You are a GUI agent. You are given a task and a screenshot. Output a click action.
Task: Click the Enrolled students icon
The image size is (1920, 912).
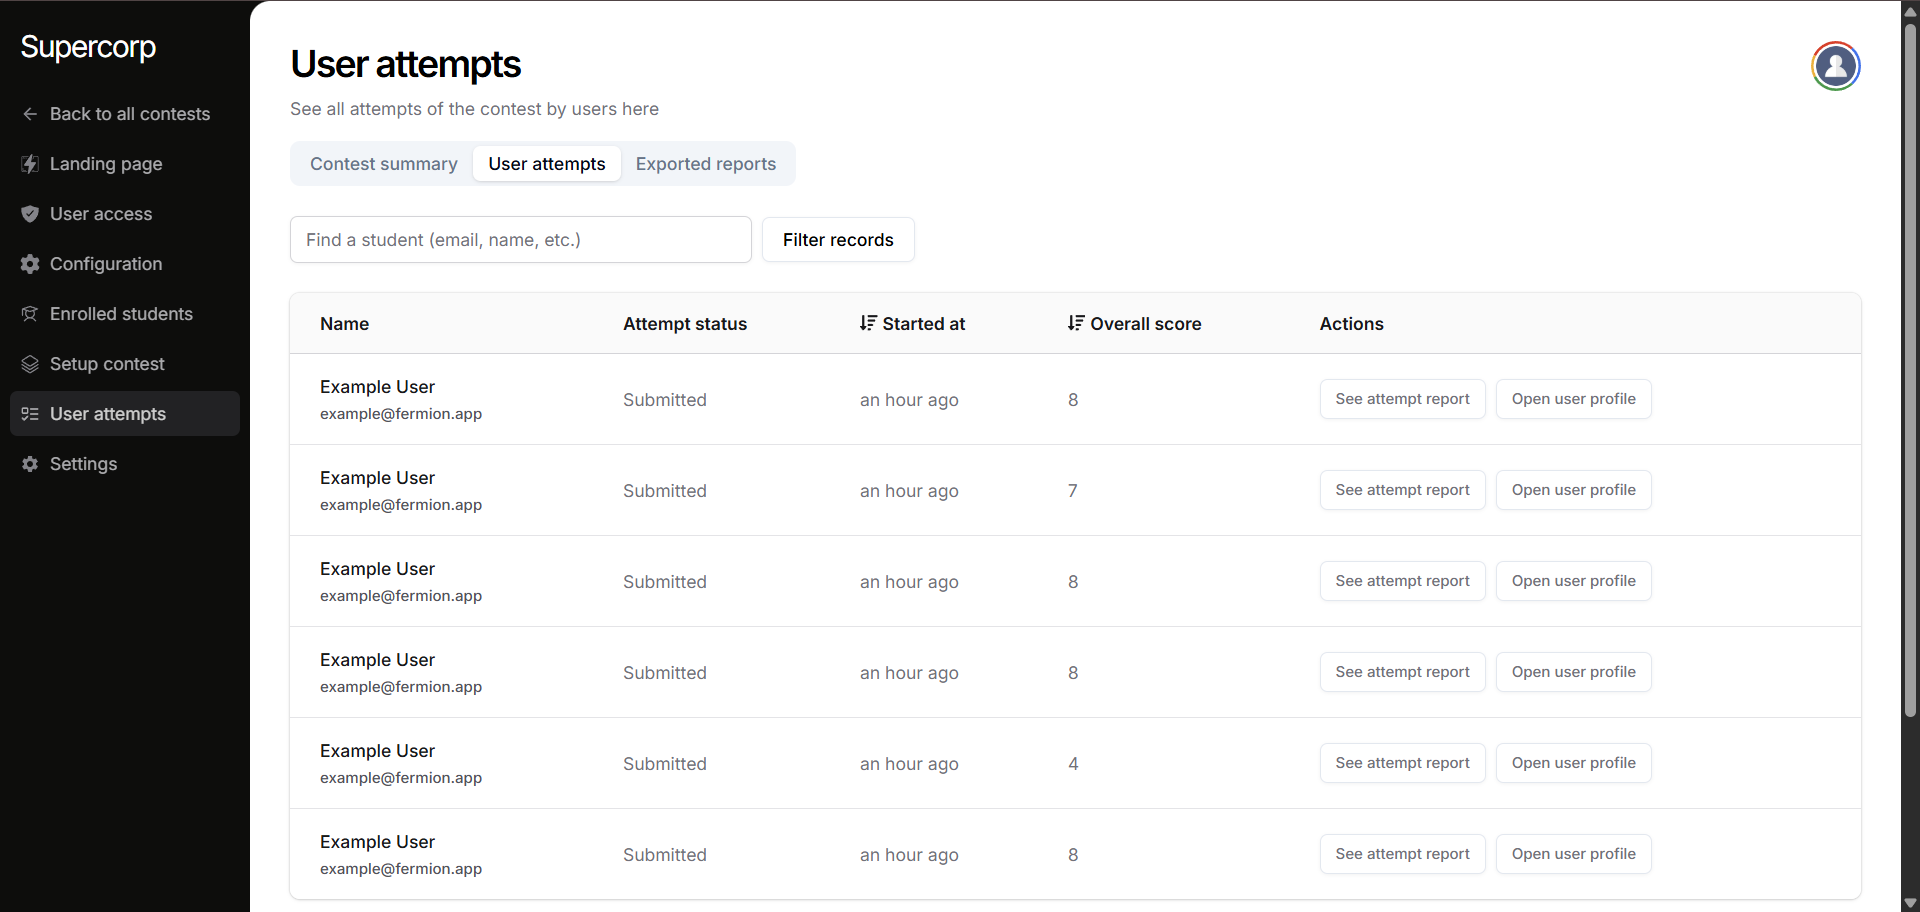coord(30,314)
